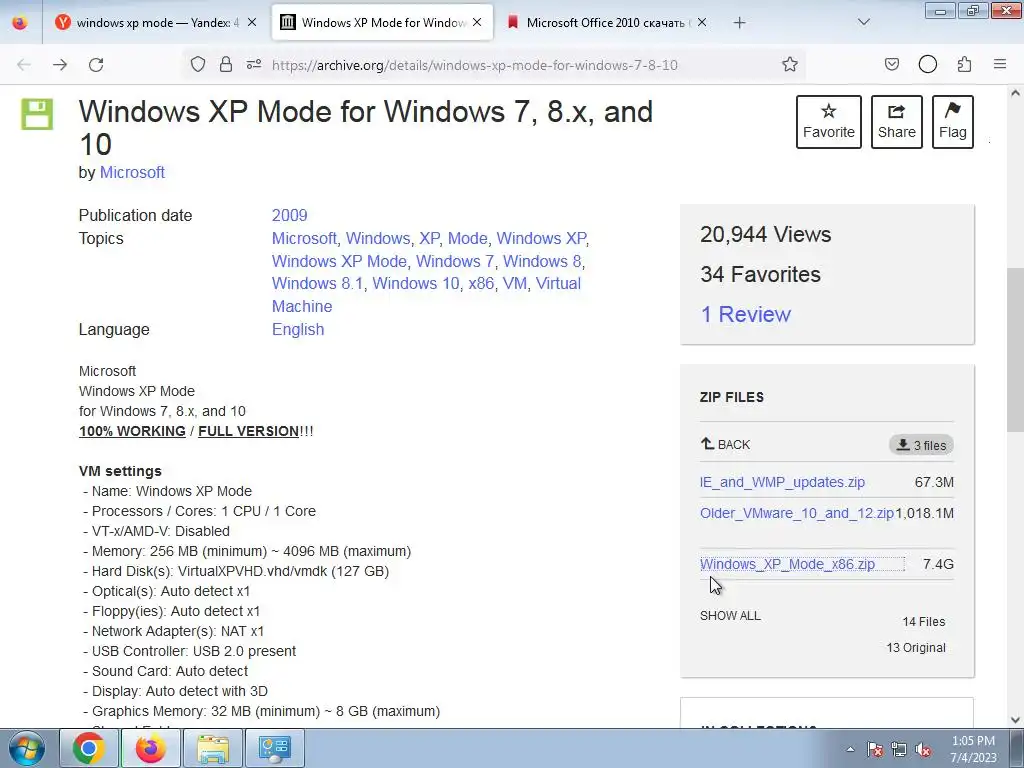
Task: Close the Microsoft Office 2010 tab
Action: pos(701,22)
